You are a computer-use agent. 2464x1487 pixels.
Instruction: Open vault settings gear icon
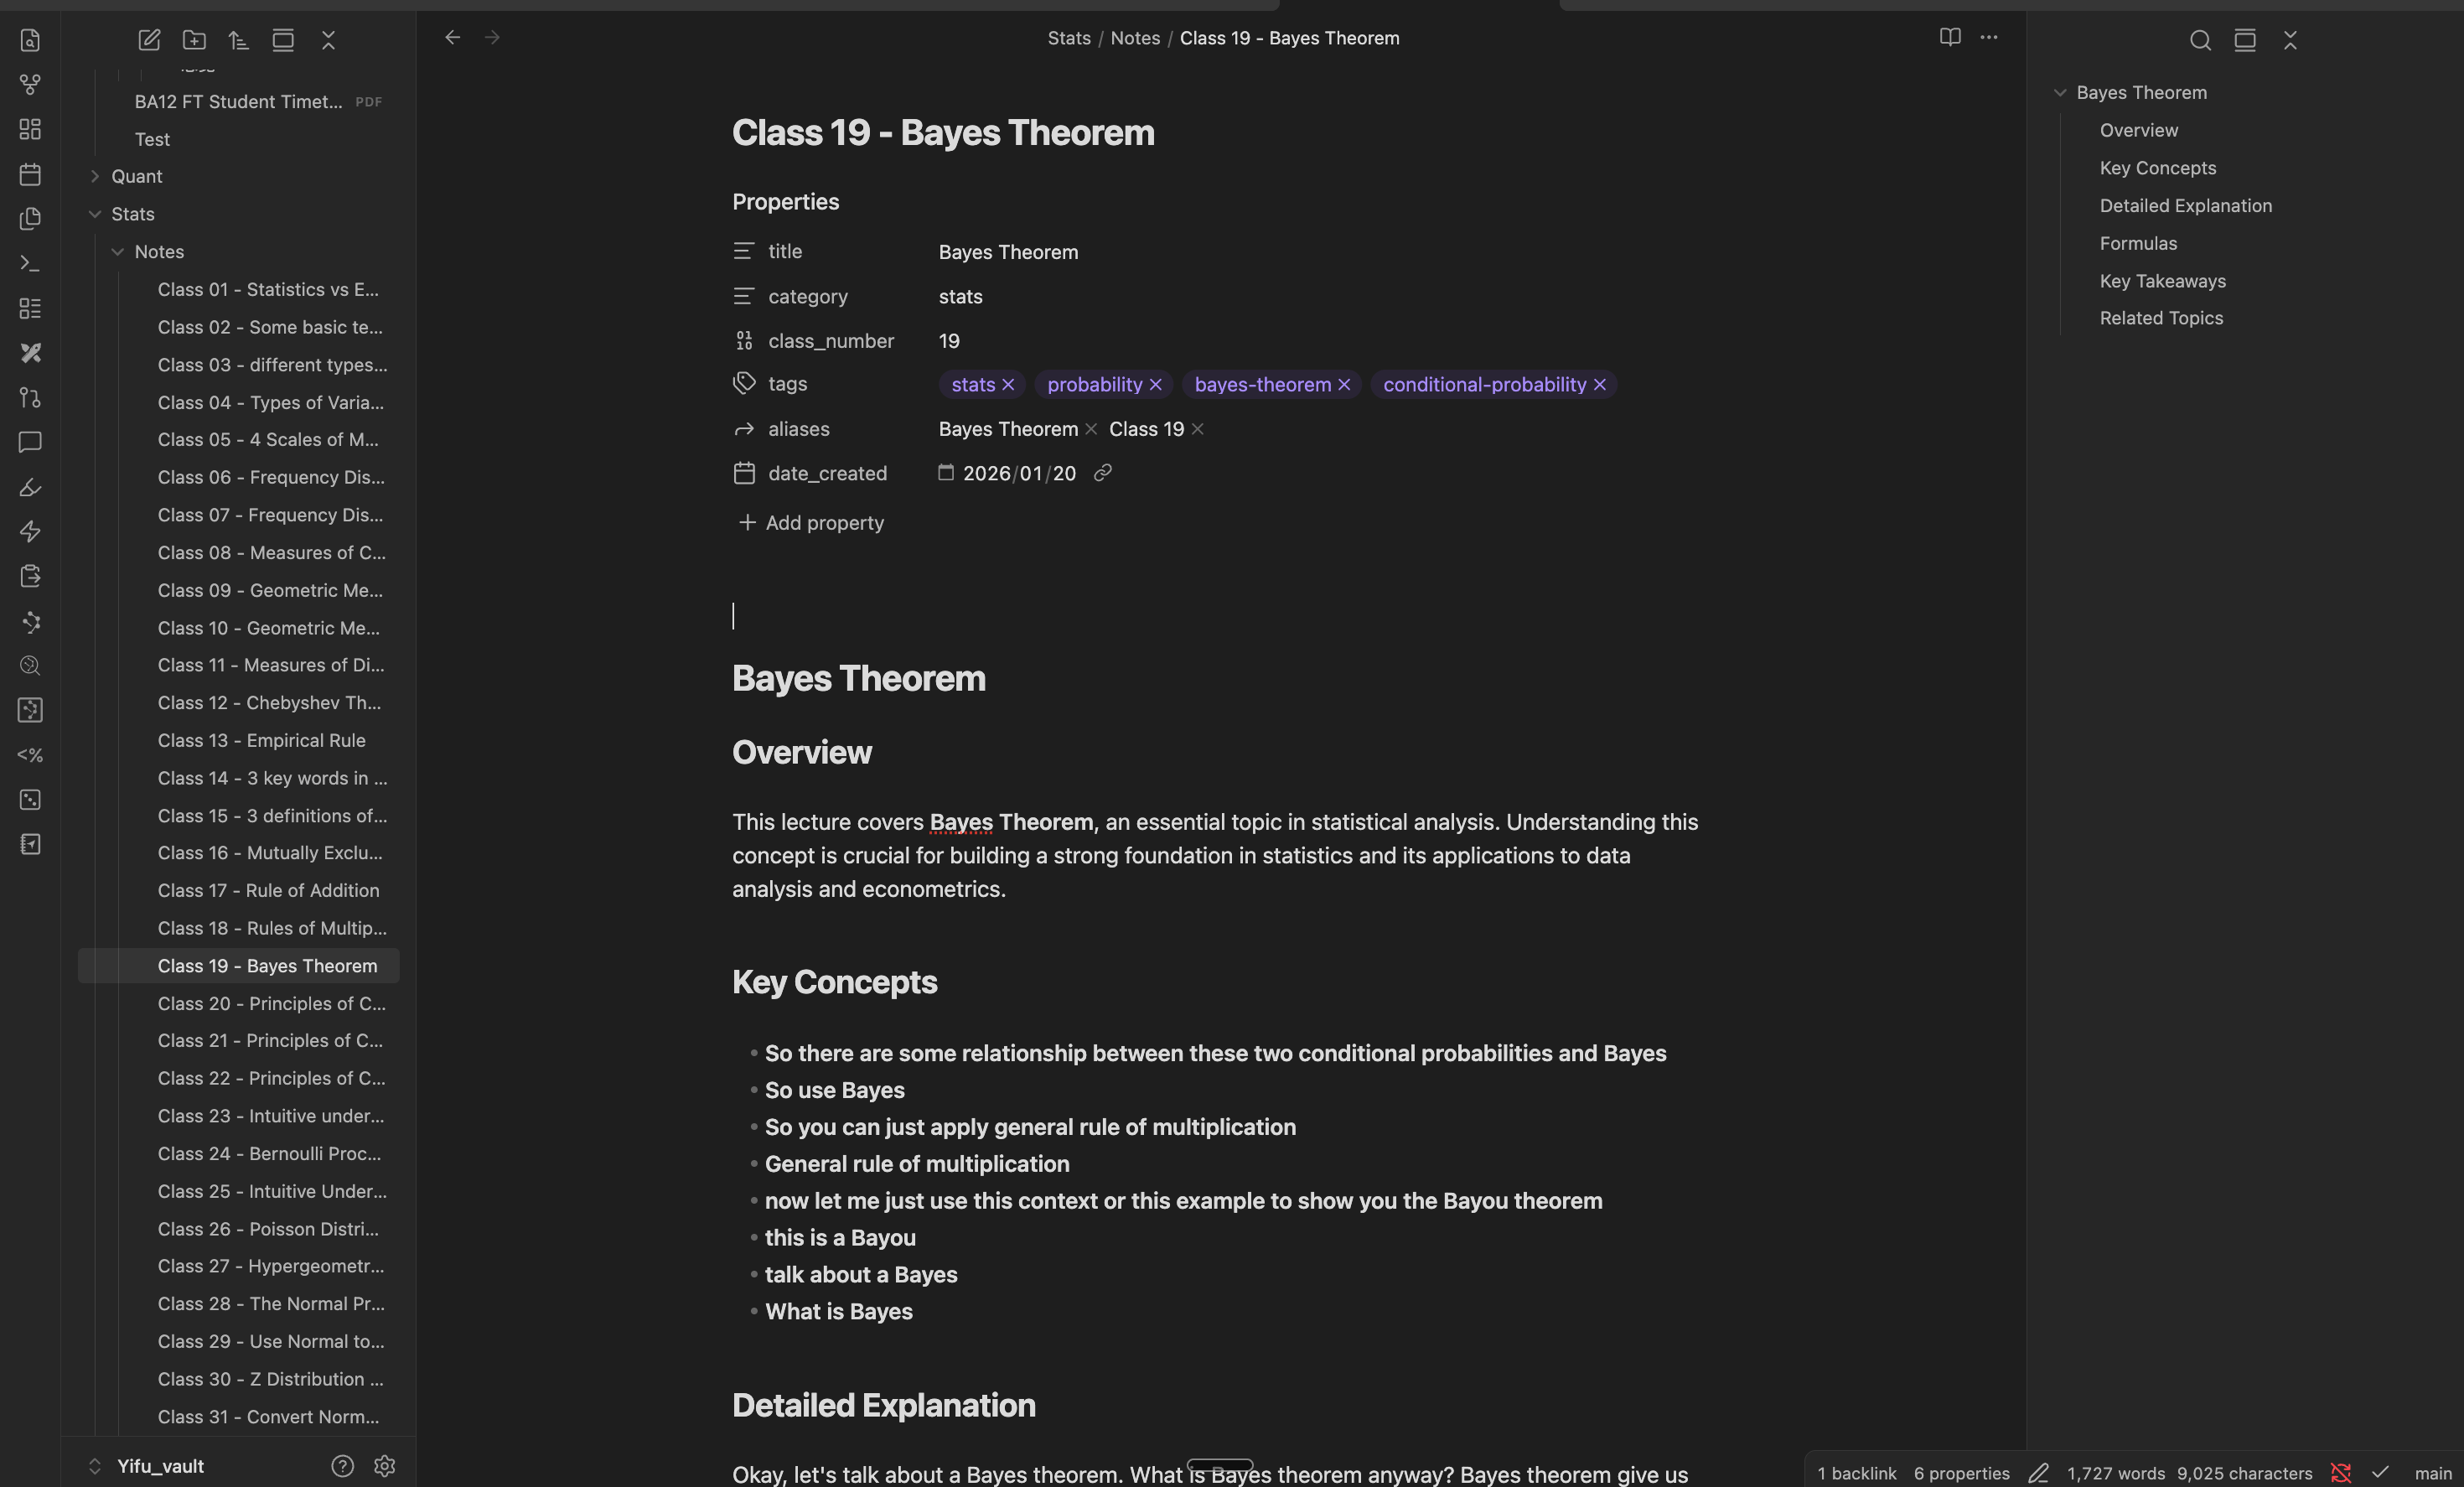(384, 1465)
